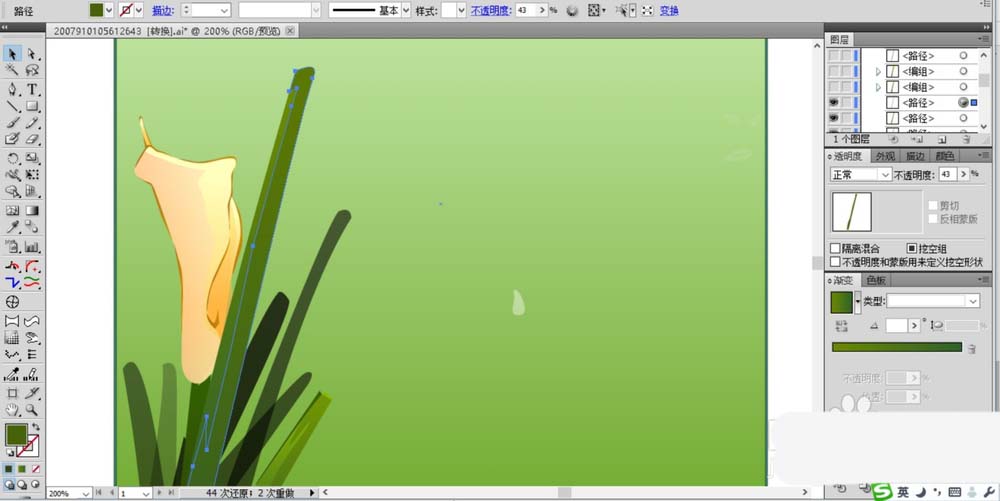Screen dimensions: 1000x501
Task: Switch to the 色板 tab
Action: pyautogui.click(x=876, y=280)
